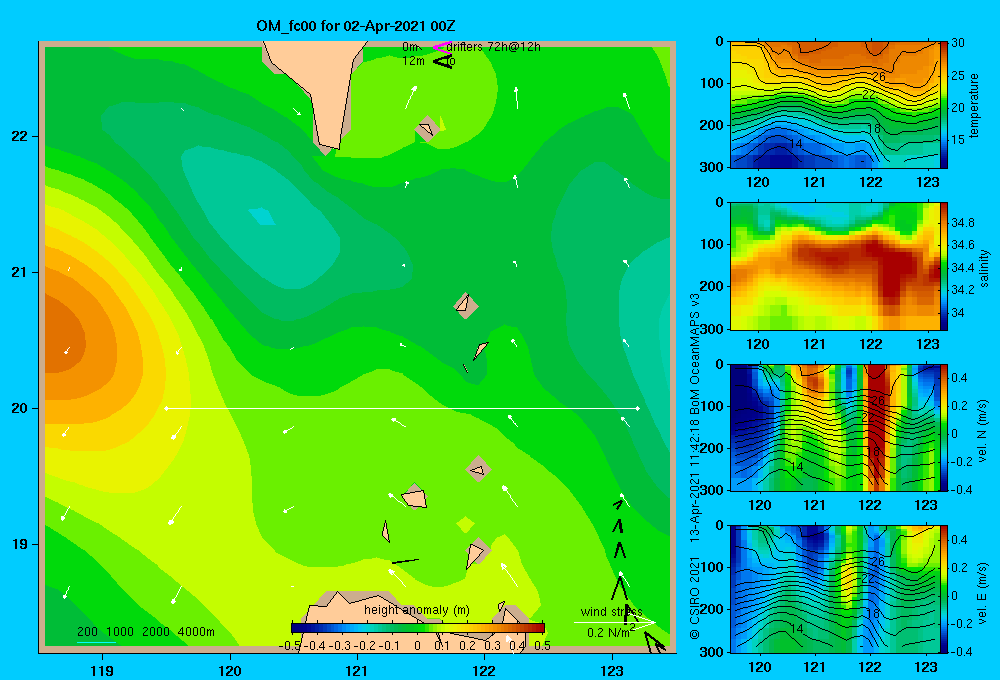This screenshot has width=1000, height=680.
Task: Click the black 12m drifter arrow symbol
Action: [442, 61]
